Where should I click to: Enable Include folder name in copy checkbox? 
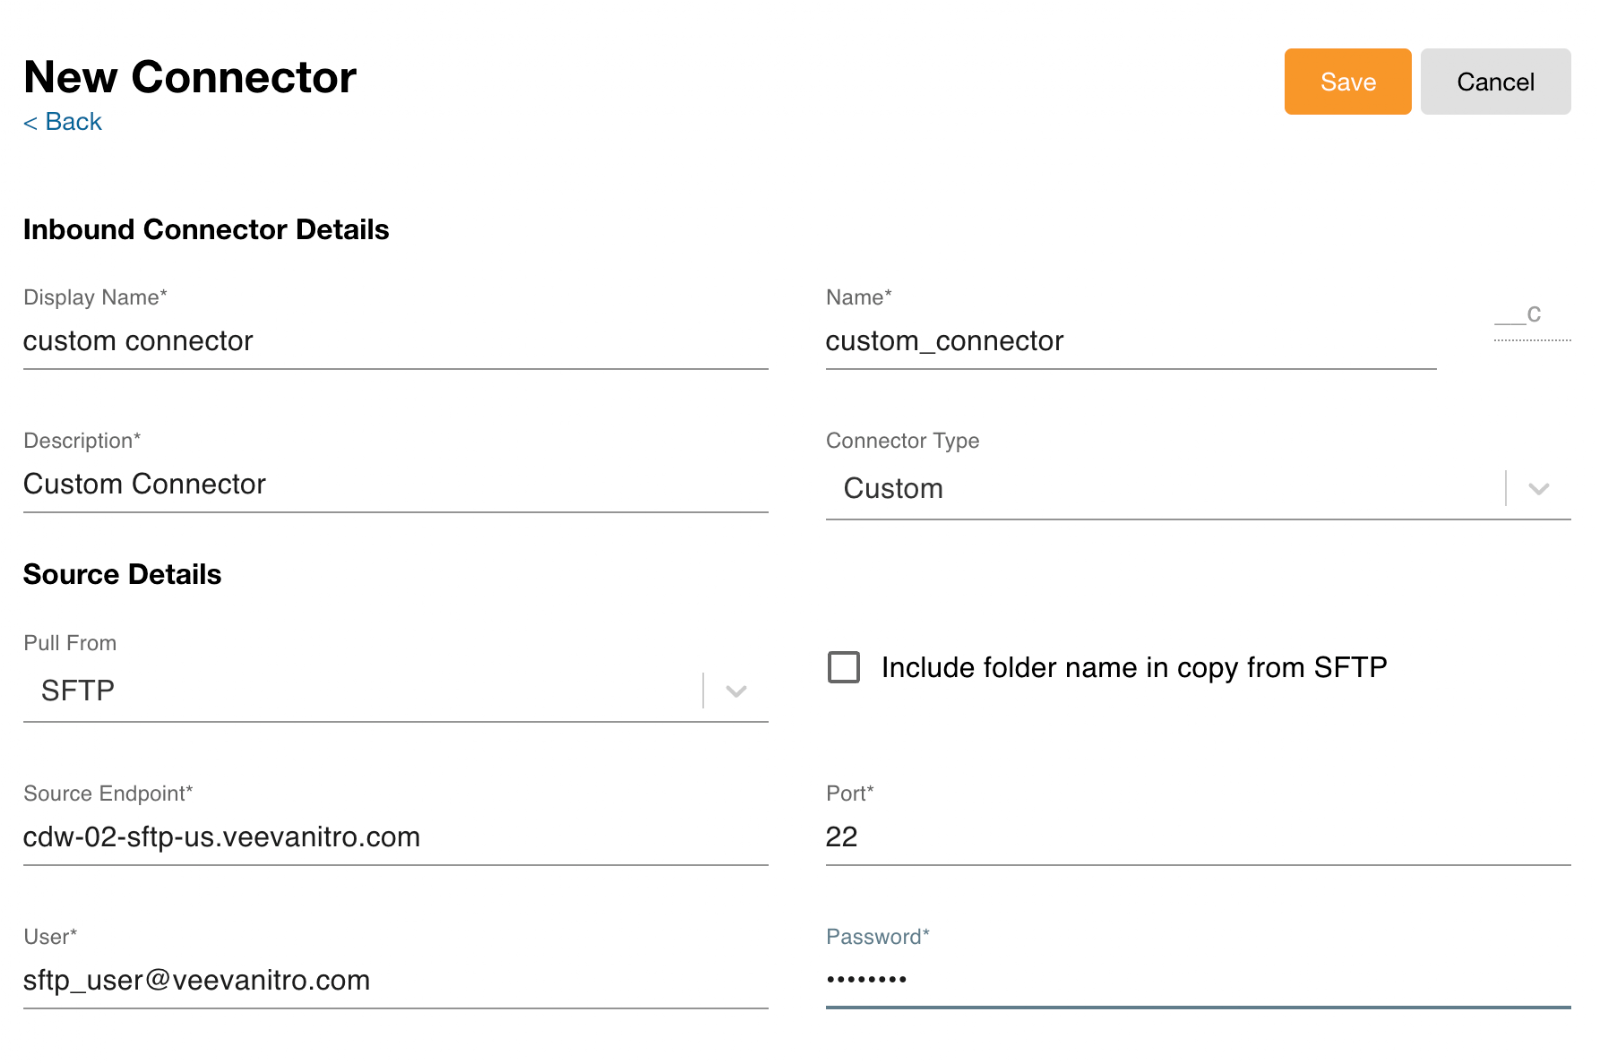(843, 667)
